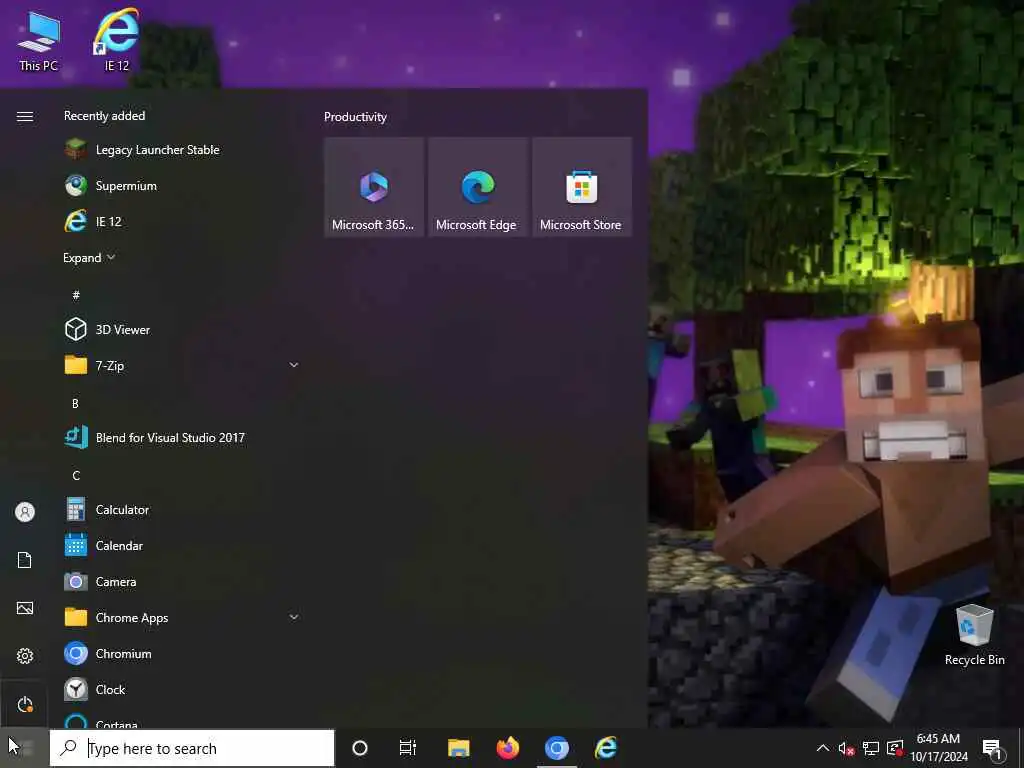The image size is (1024, 768).
Task: Open the network tray icon
Action: [x=871, y=748]
